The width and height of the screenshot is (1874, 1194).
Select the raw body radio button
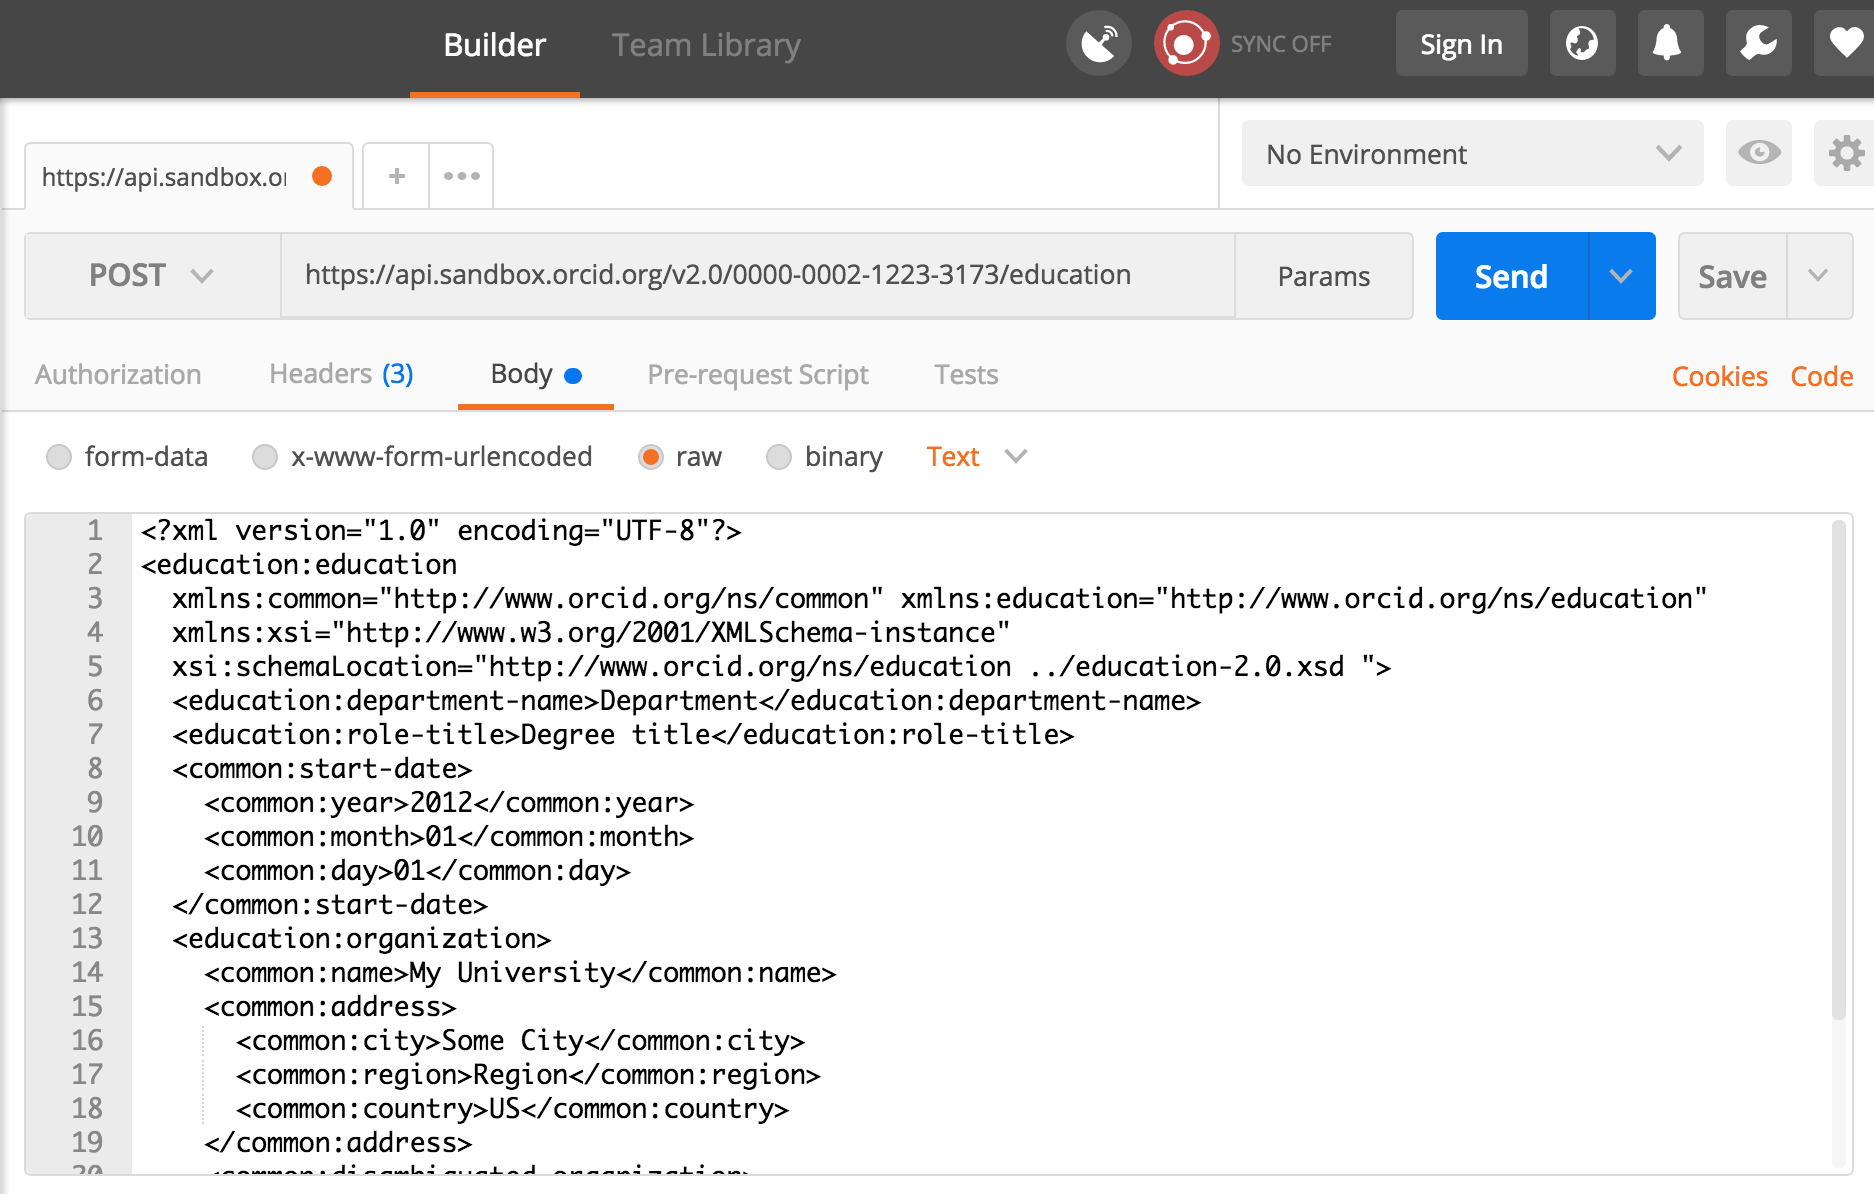[651, 457]
